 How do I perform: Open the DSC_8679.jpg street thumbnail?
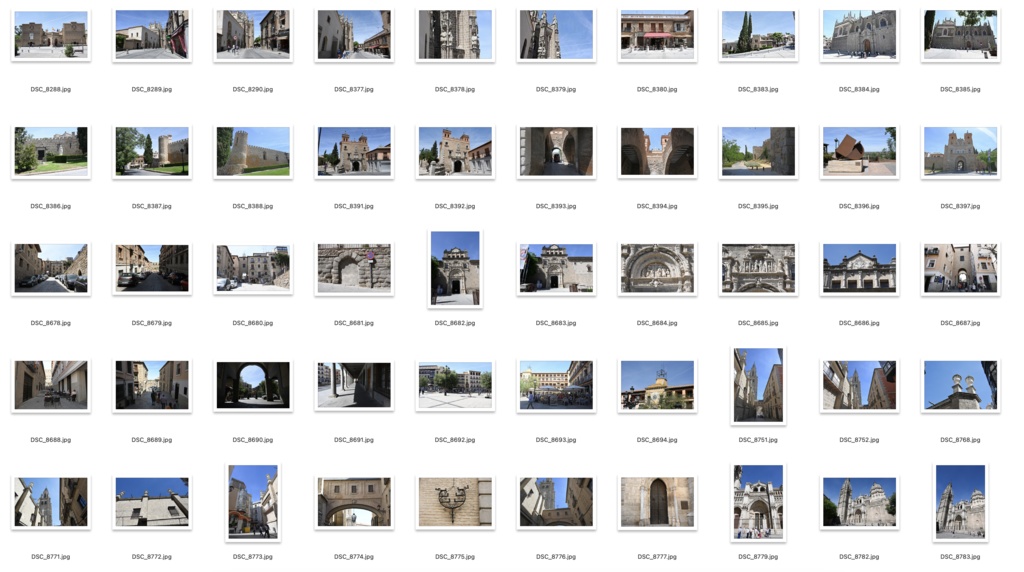152,268
